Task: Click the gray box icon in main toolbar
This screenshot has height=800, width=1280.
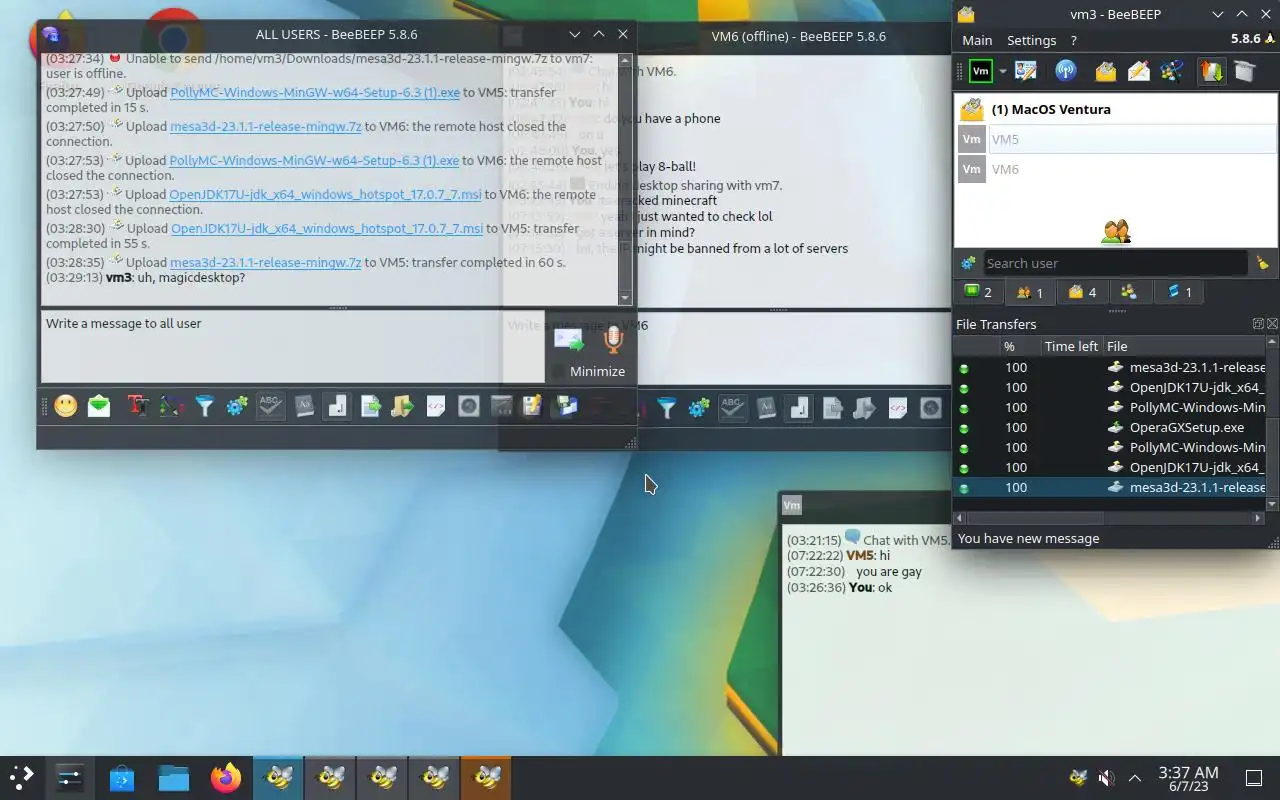Action: pyautogui.click(x=1244, y=71)
